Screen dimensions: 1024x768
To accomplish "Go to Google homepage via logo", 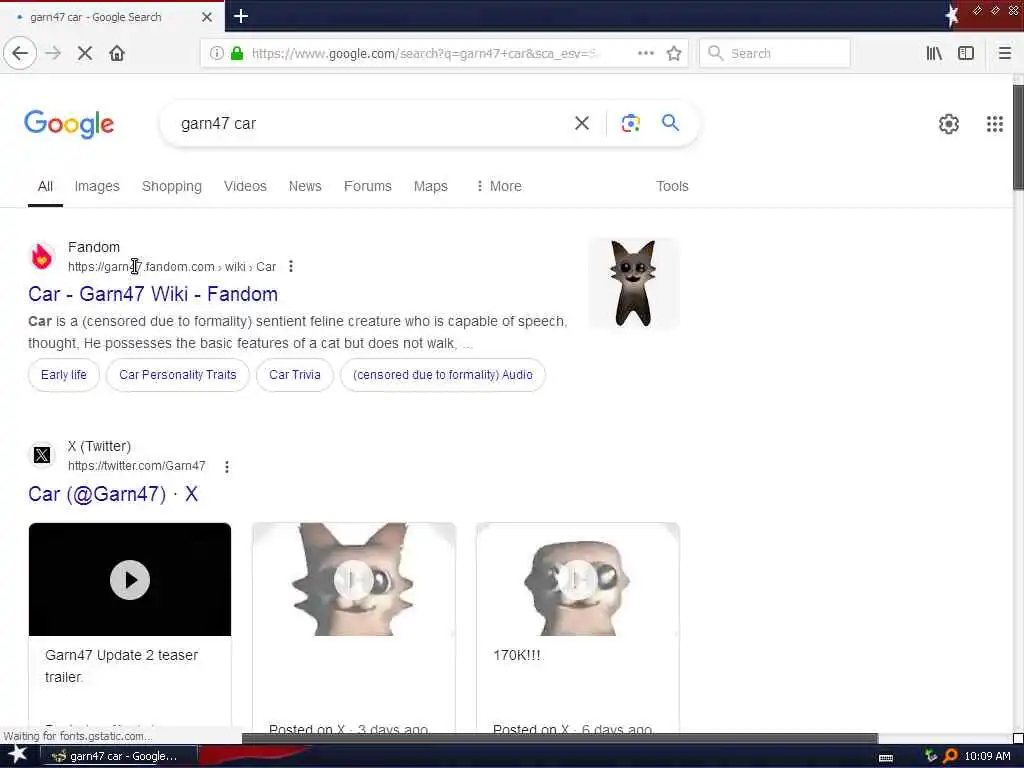I will (x=69, y=124).
